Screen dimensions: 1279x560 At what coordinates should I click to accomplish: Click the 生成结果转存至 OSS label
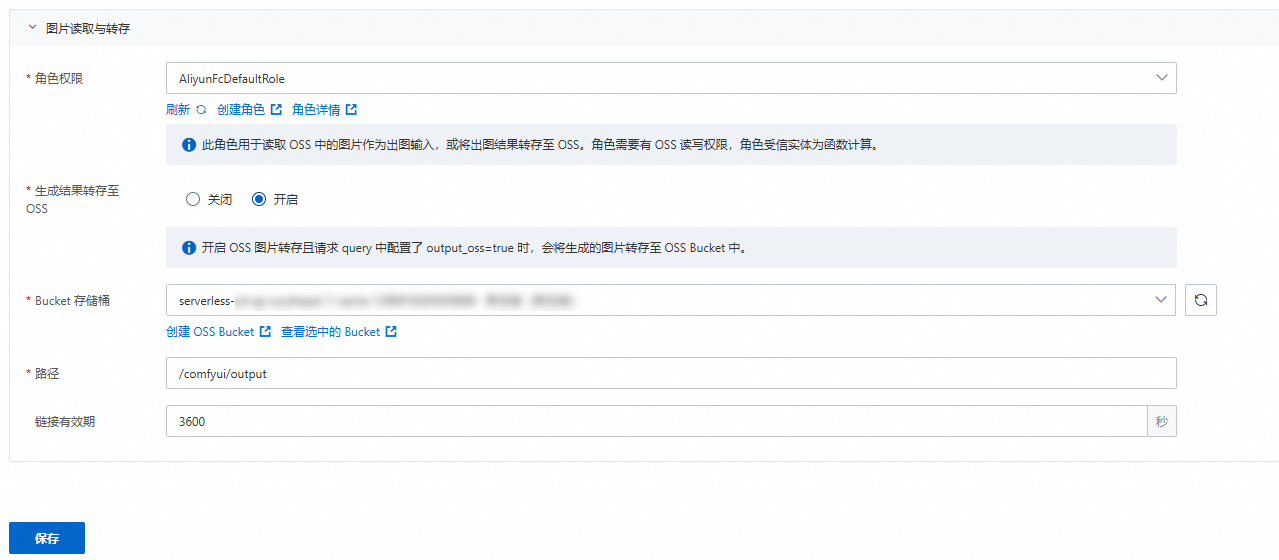coord(72,200)
